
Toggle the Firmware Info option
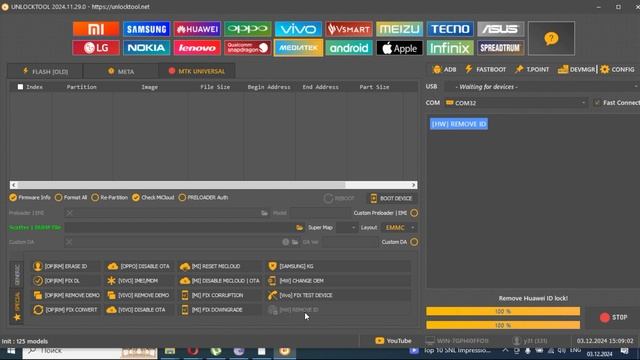pyautogui.click(x=30, y=198)
